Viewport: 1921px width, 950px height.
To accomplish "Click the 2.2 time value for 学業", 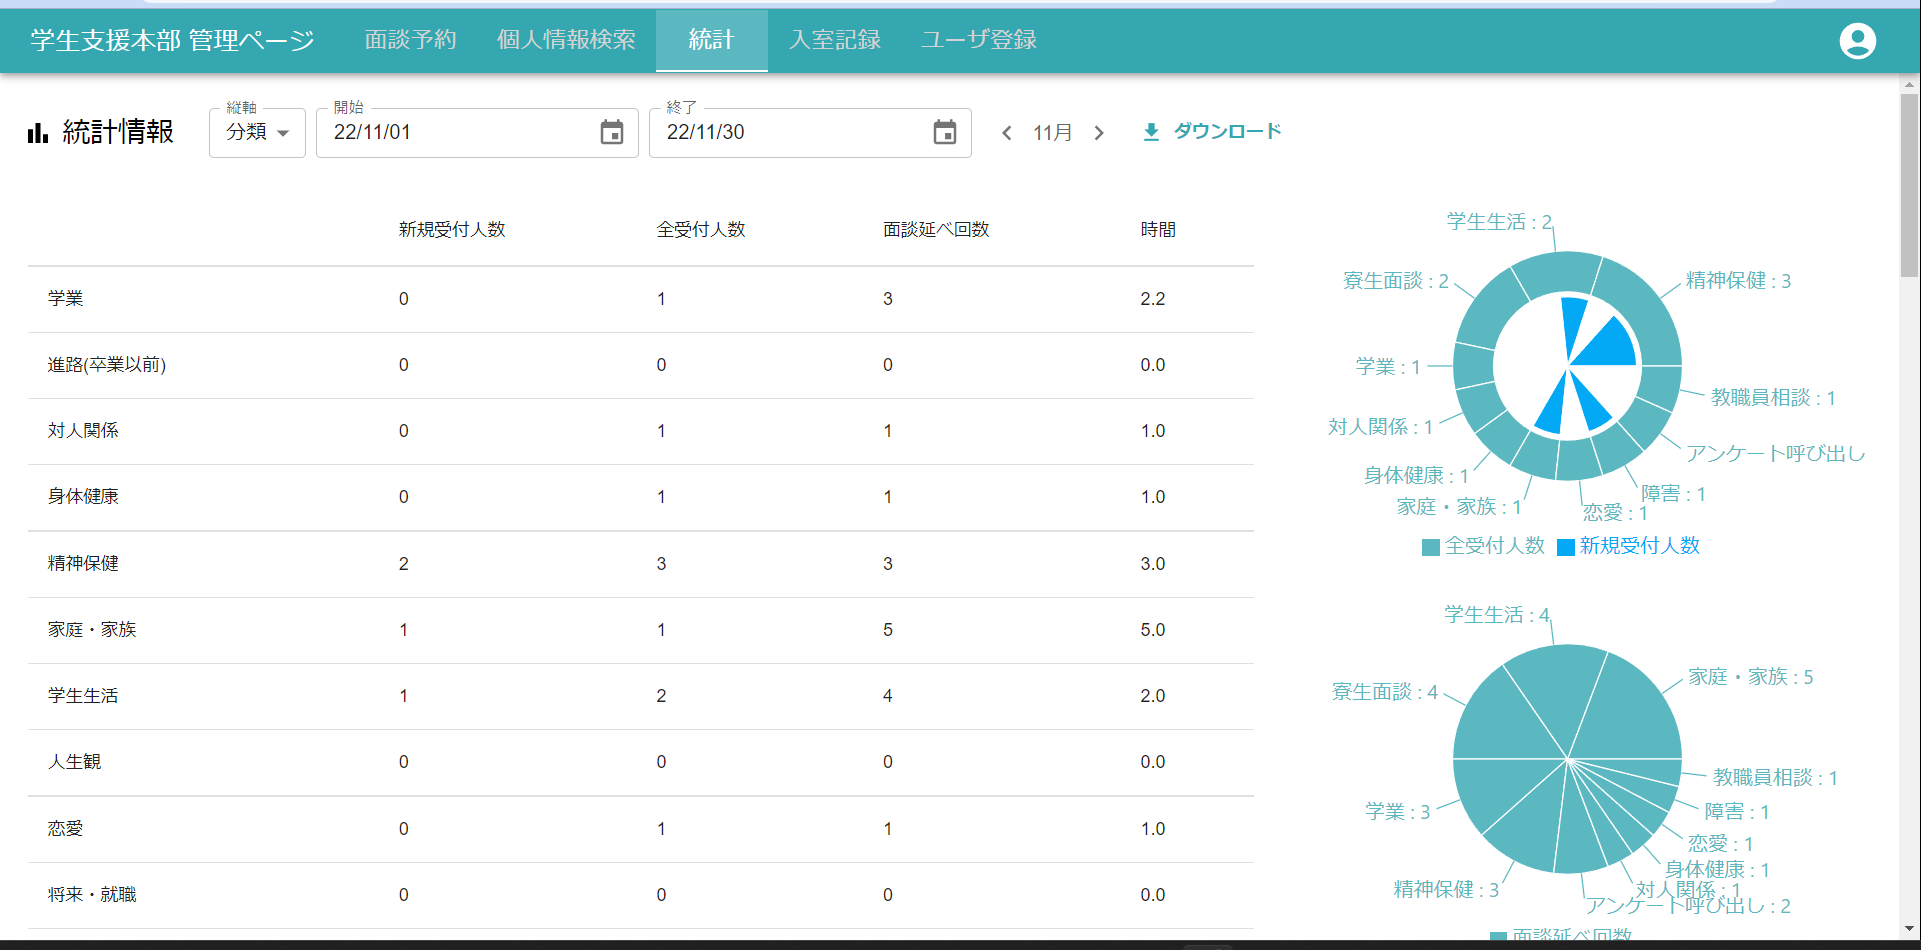I will coord(1153,299).
